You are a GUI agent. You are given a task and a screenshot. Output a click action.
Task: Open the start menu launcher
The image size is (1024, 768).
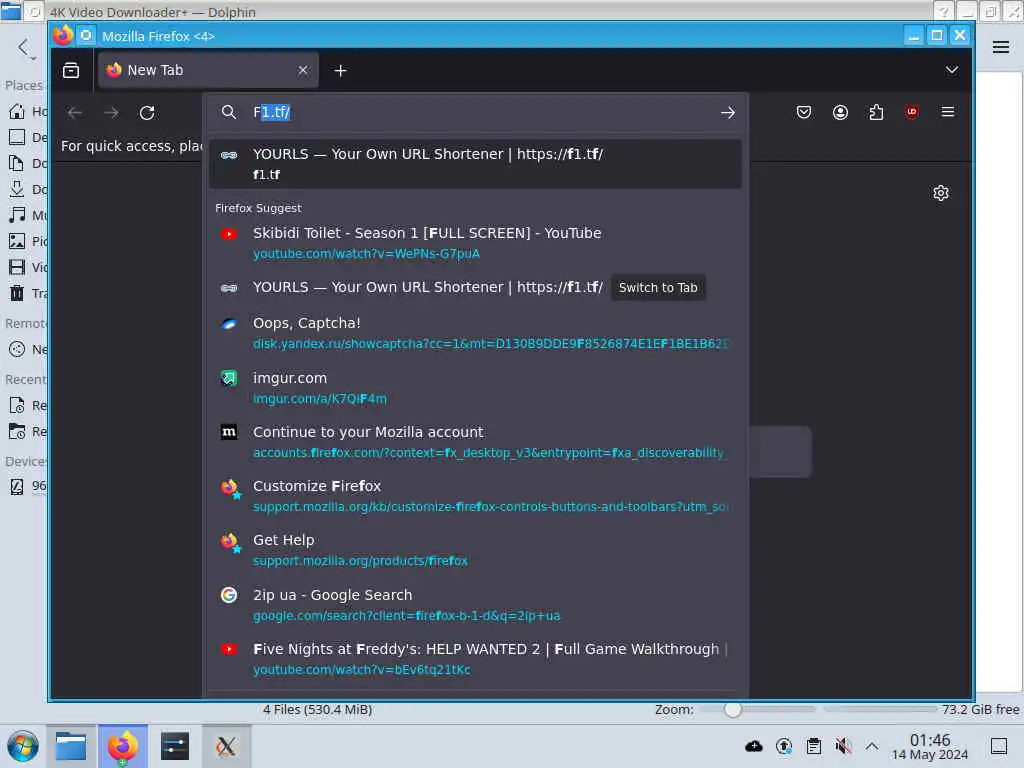pos(23,746)
